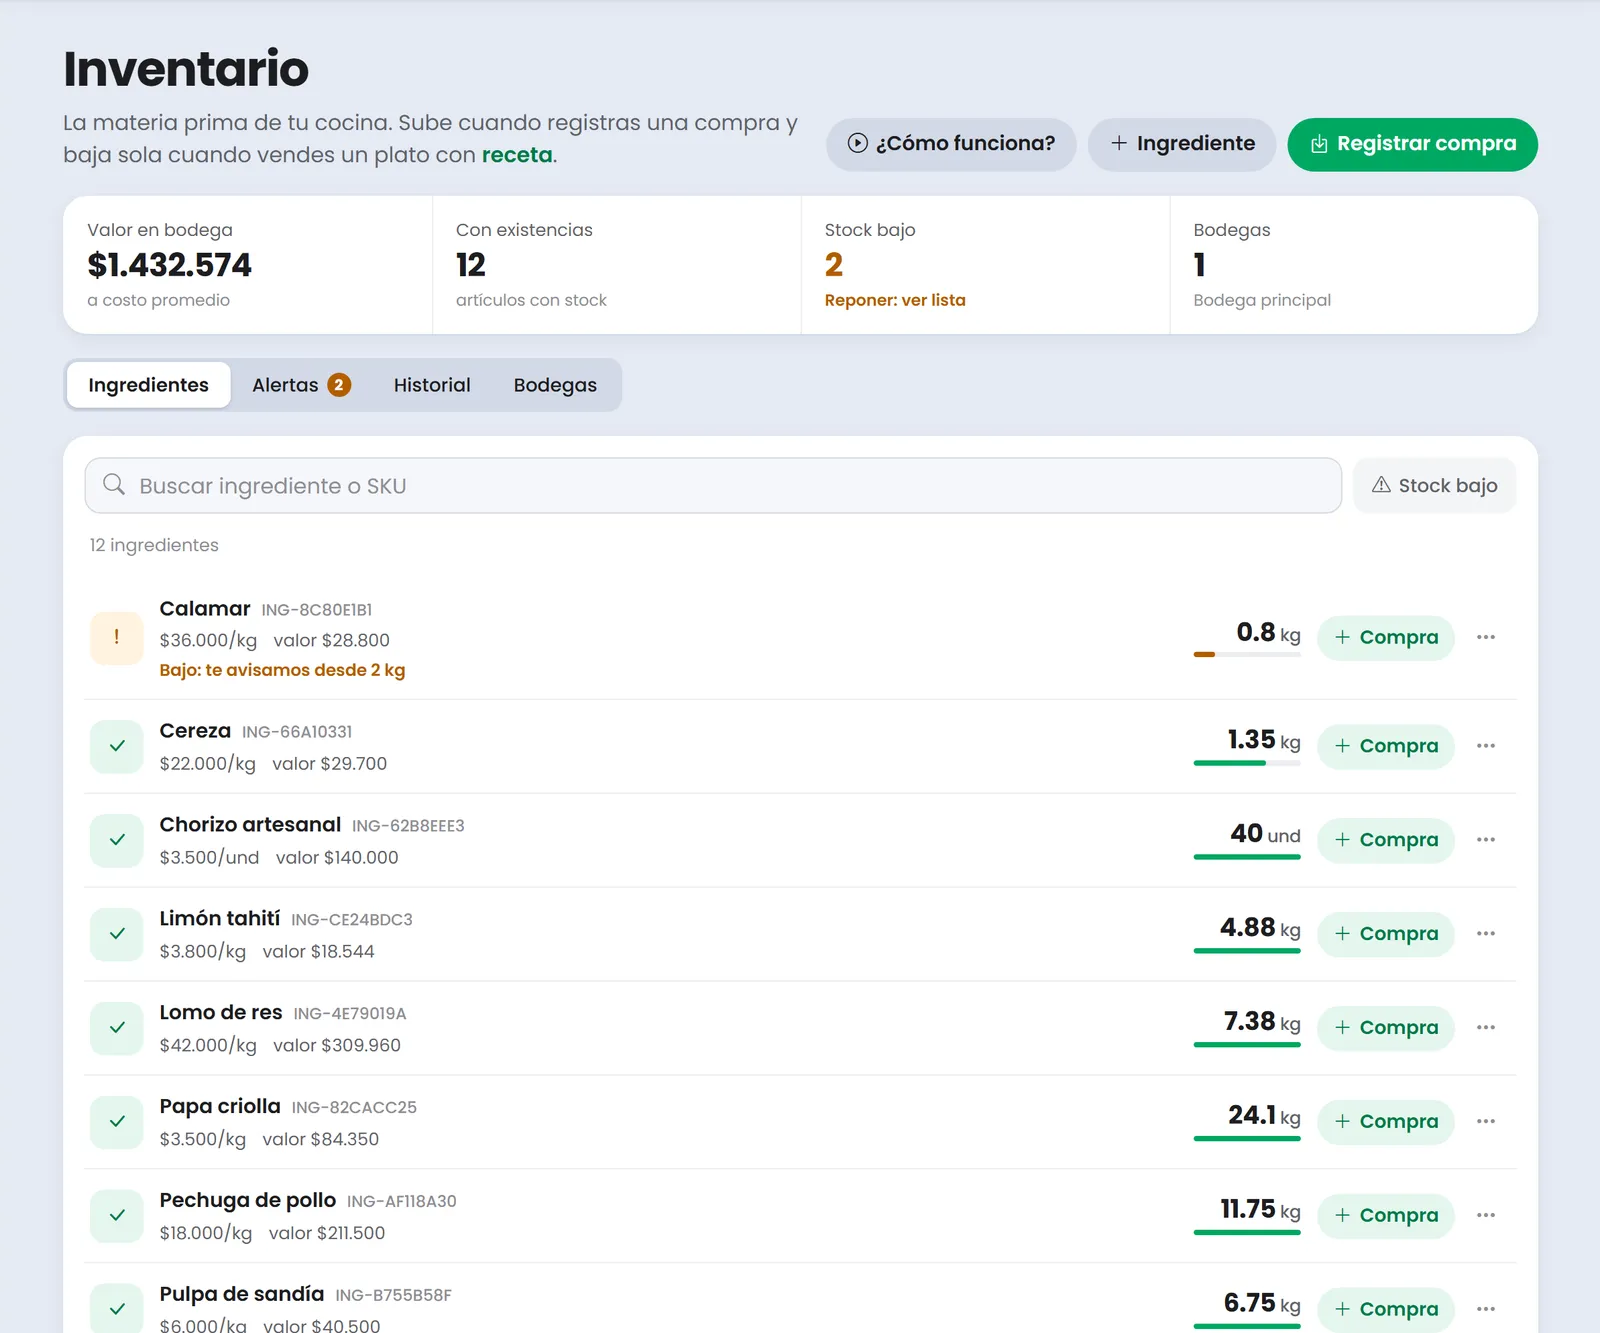Switch to the Ingredientes tab
The image size is (1600, 1333).
[148, 385]
